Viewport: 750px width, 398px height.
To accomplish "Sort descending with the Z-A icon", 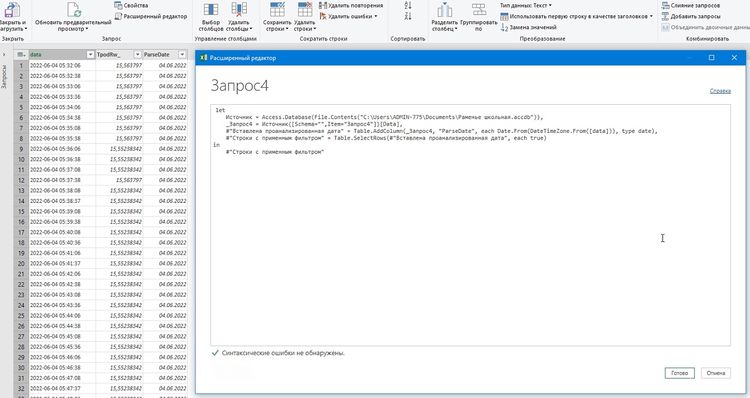I will (408, 16).
